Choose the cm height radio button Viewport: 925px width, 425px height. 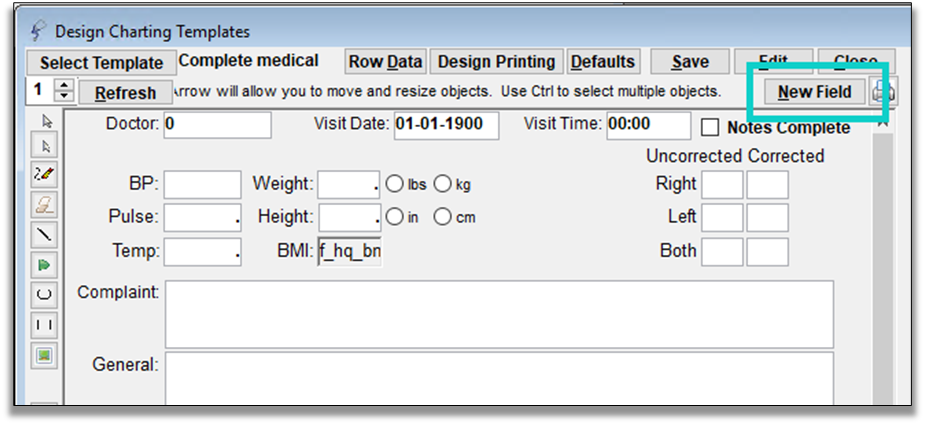coord(442,217)
